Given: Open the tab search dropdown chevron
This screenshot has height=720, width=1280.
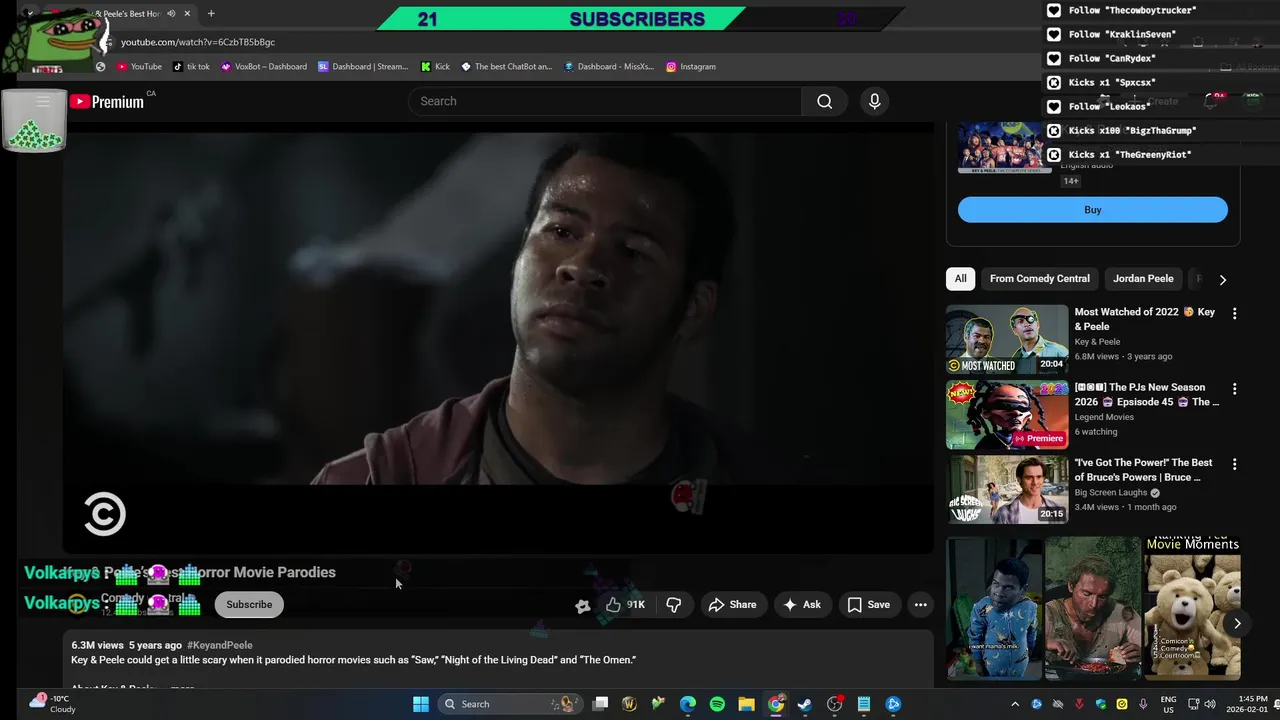Looking at the screenshot, I should [x=29, y=14].
